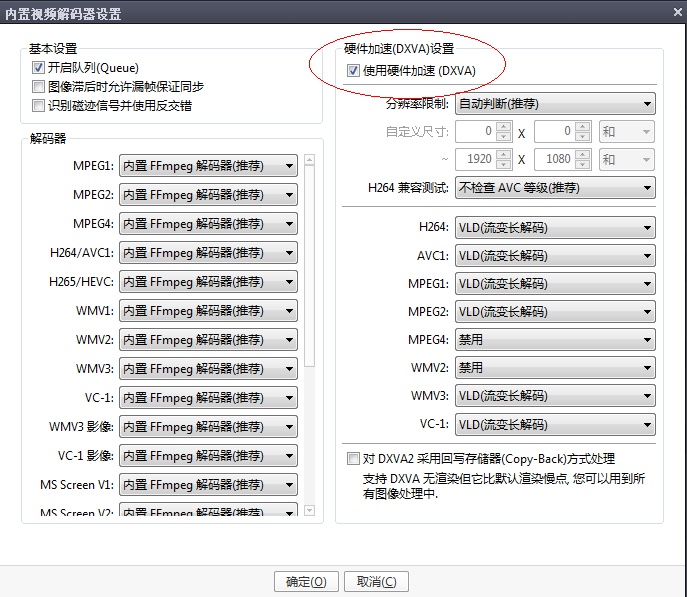Screen dimensions: 687x597
Task: Open the MPEG4 decoder dropdown in 解码器 list
Action: (x=209, y=224)
